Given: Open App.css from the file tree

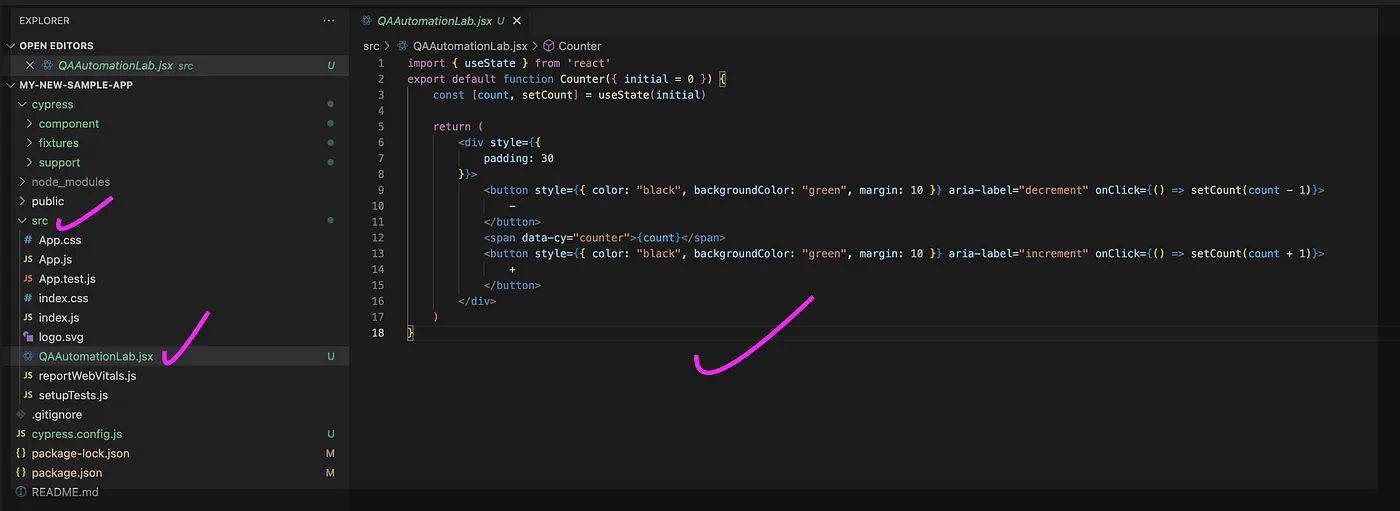Looking at the screenshot, I should [x=60, y=240].
